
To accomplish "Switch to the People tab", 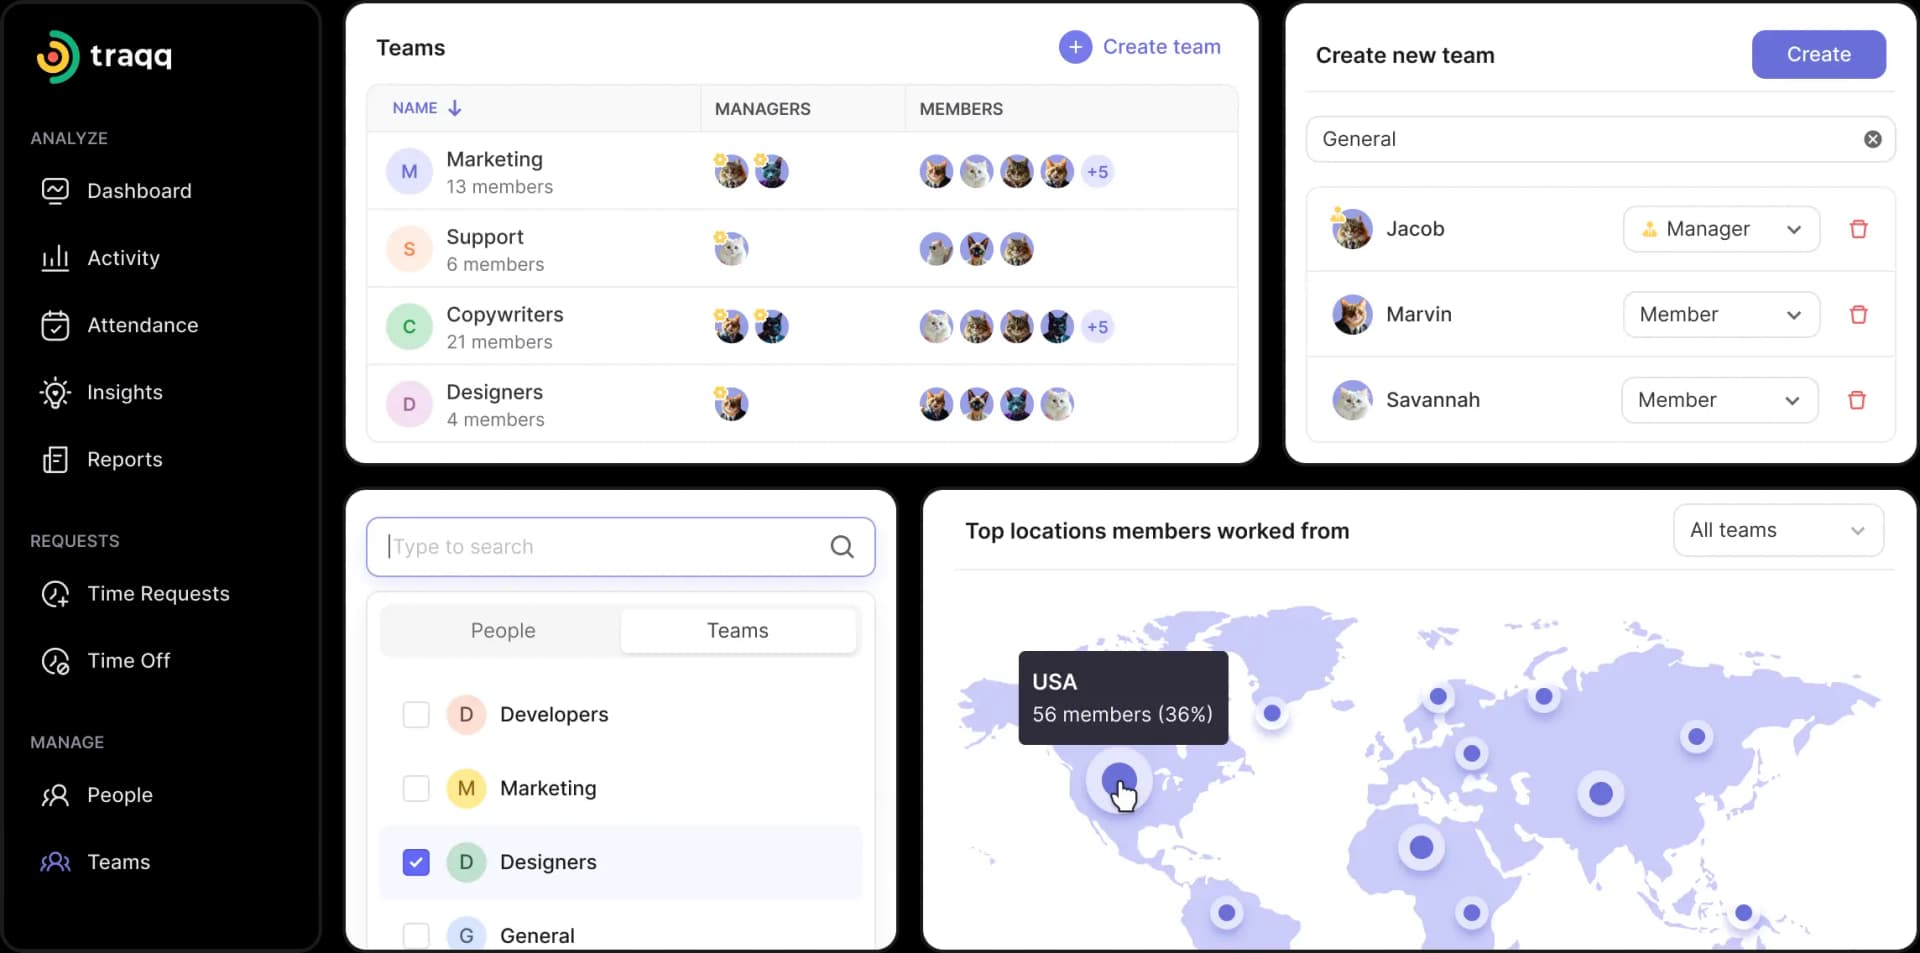I will click(502, 630).
